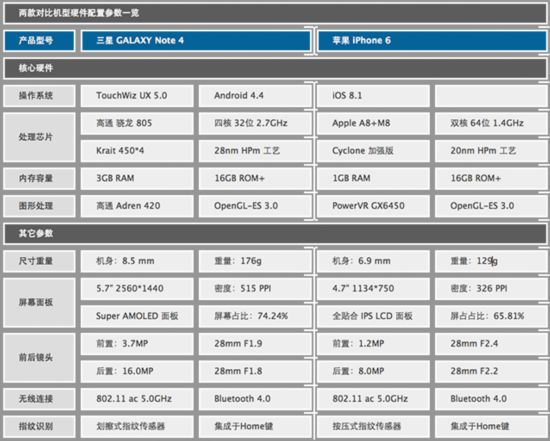The width and height of the screenshot is (550, 441).
Task: Select the 5.7" 2560*1440 cell
Action: pos(137,289)
